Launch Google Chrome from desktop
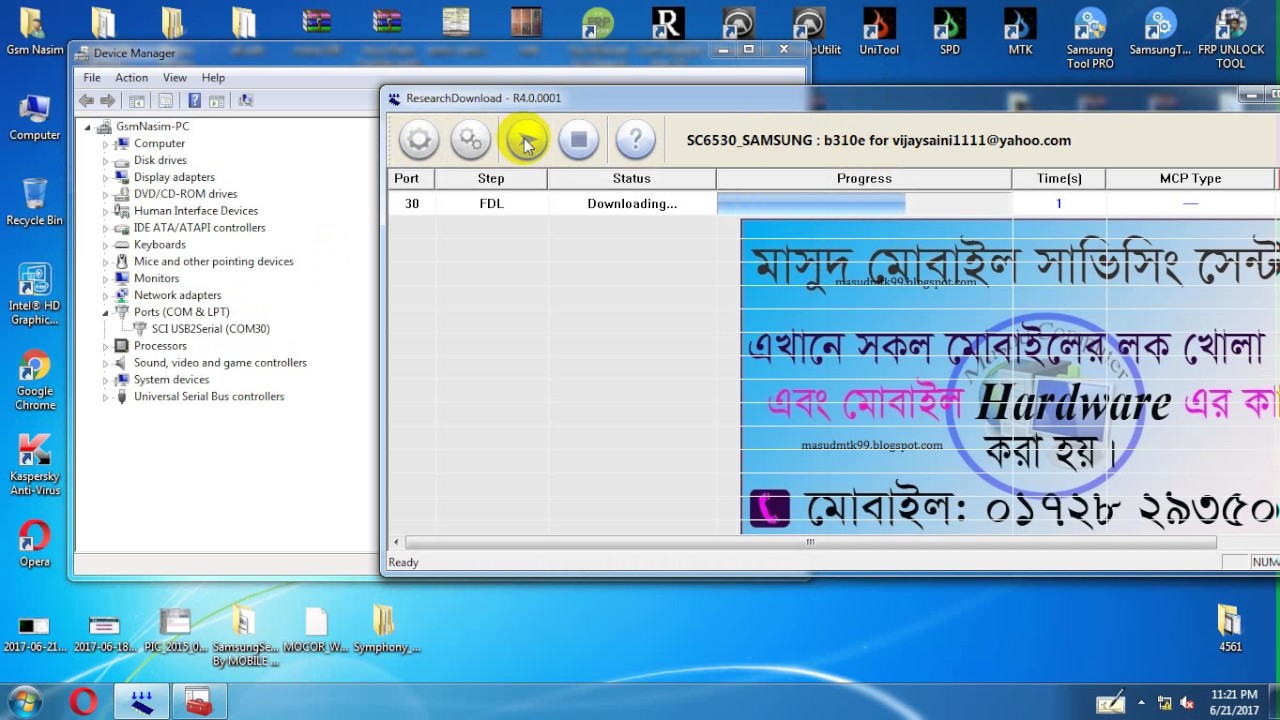1280x720 pixels. tap(35, 381)
